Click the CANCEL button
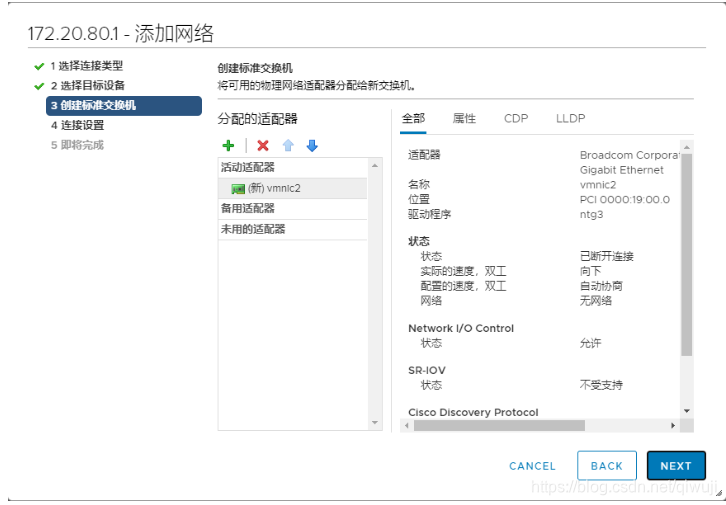 pos(532,466)
